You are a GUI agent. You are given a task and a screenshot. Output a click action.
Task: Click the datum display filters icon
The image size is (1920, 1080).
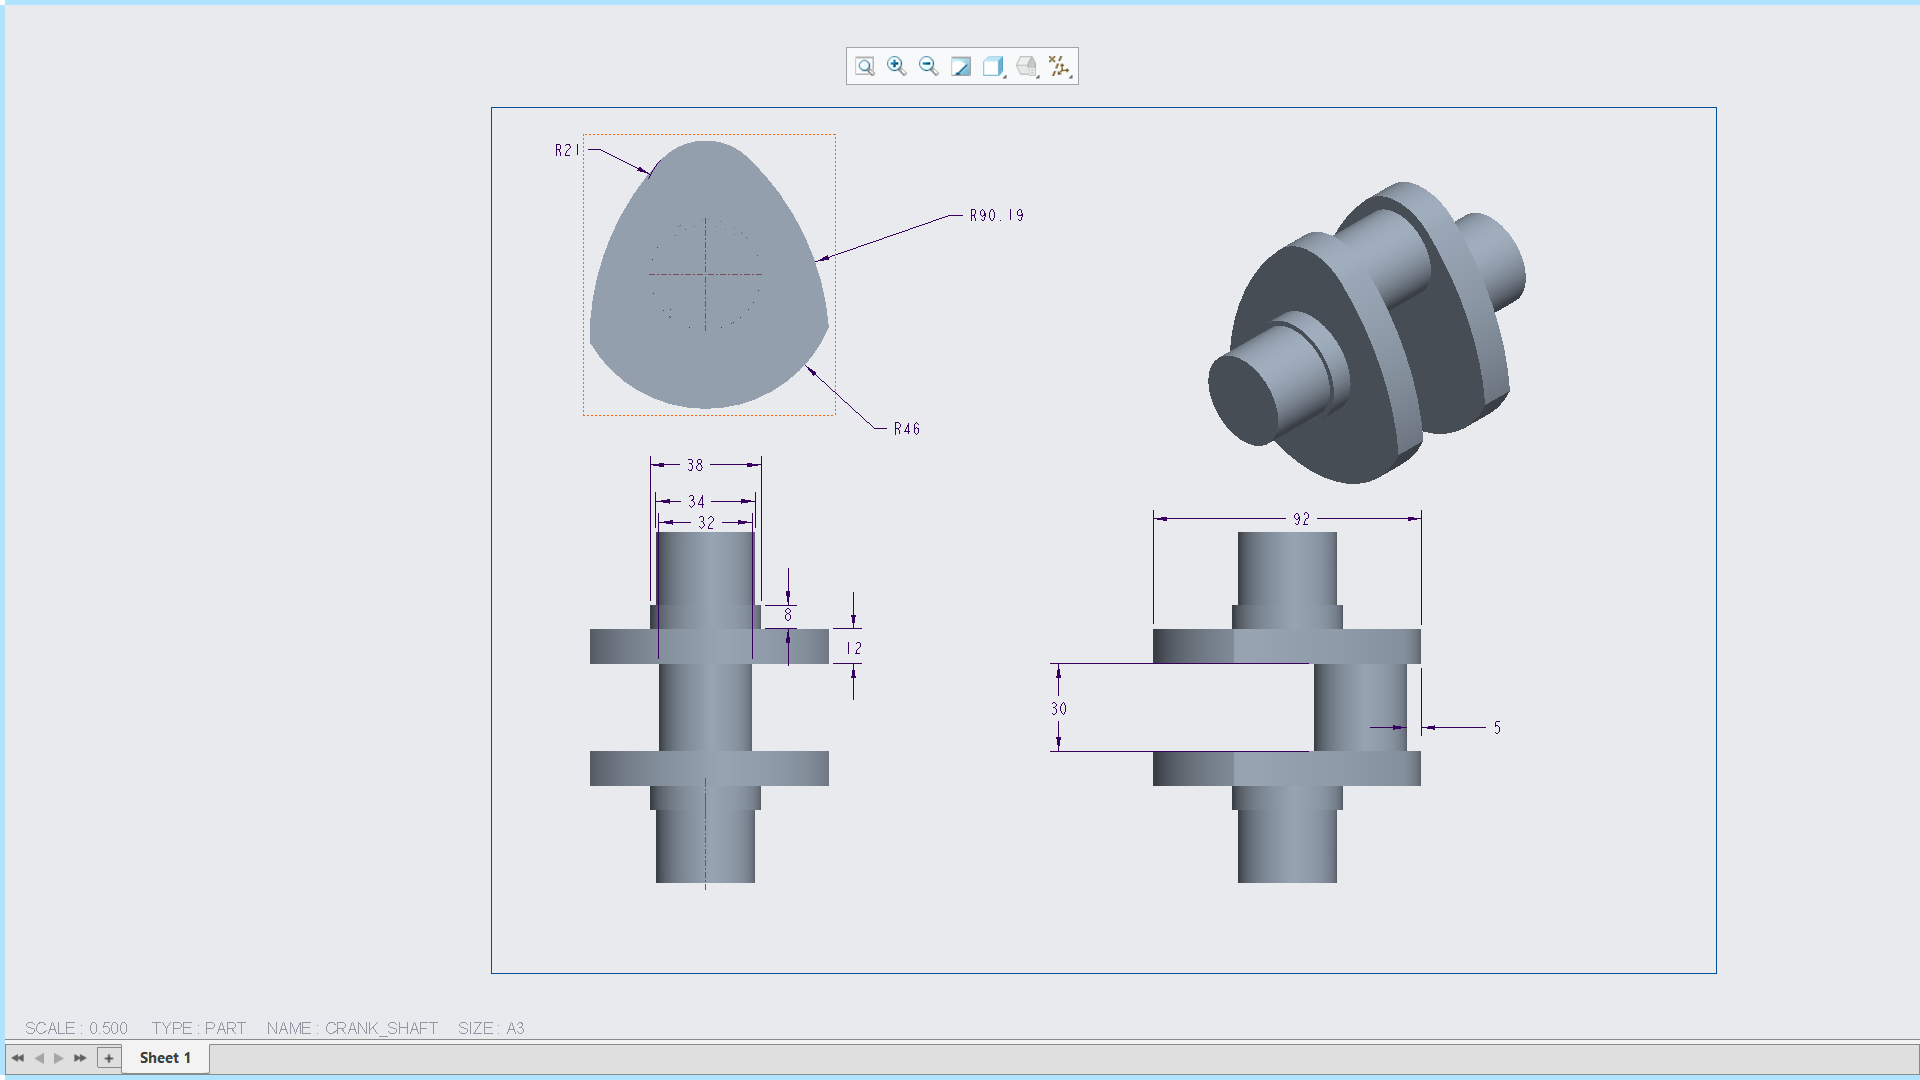[x=1058, y=66]
